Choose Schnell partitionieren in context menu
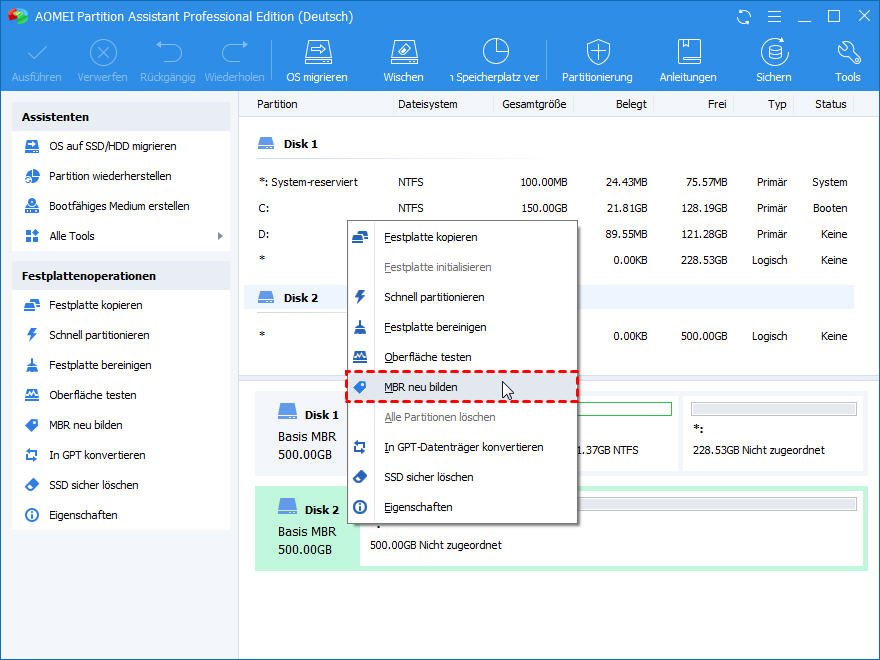The height and width of the screenshot is (660, 880). (x=462, y=297)
